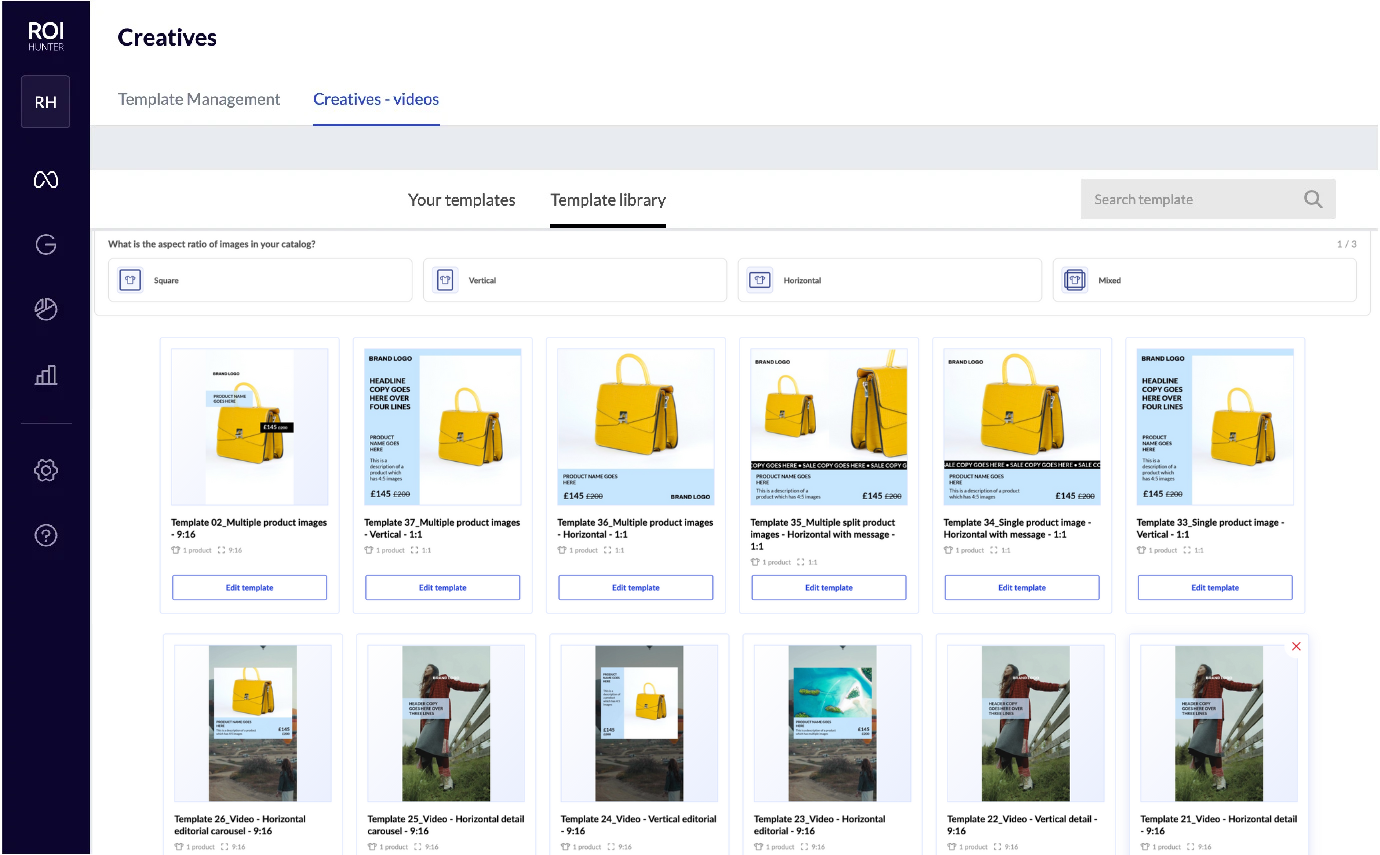1380x855 pixels.
Task: Click Template 26_Video Horizontal editorial carousel title
Action: 240,825
